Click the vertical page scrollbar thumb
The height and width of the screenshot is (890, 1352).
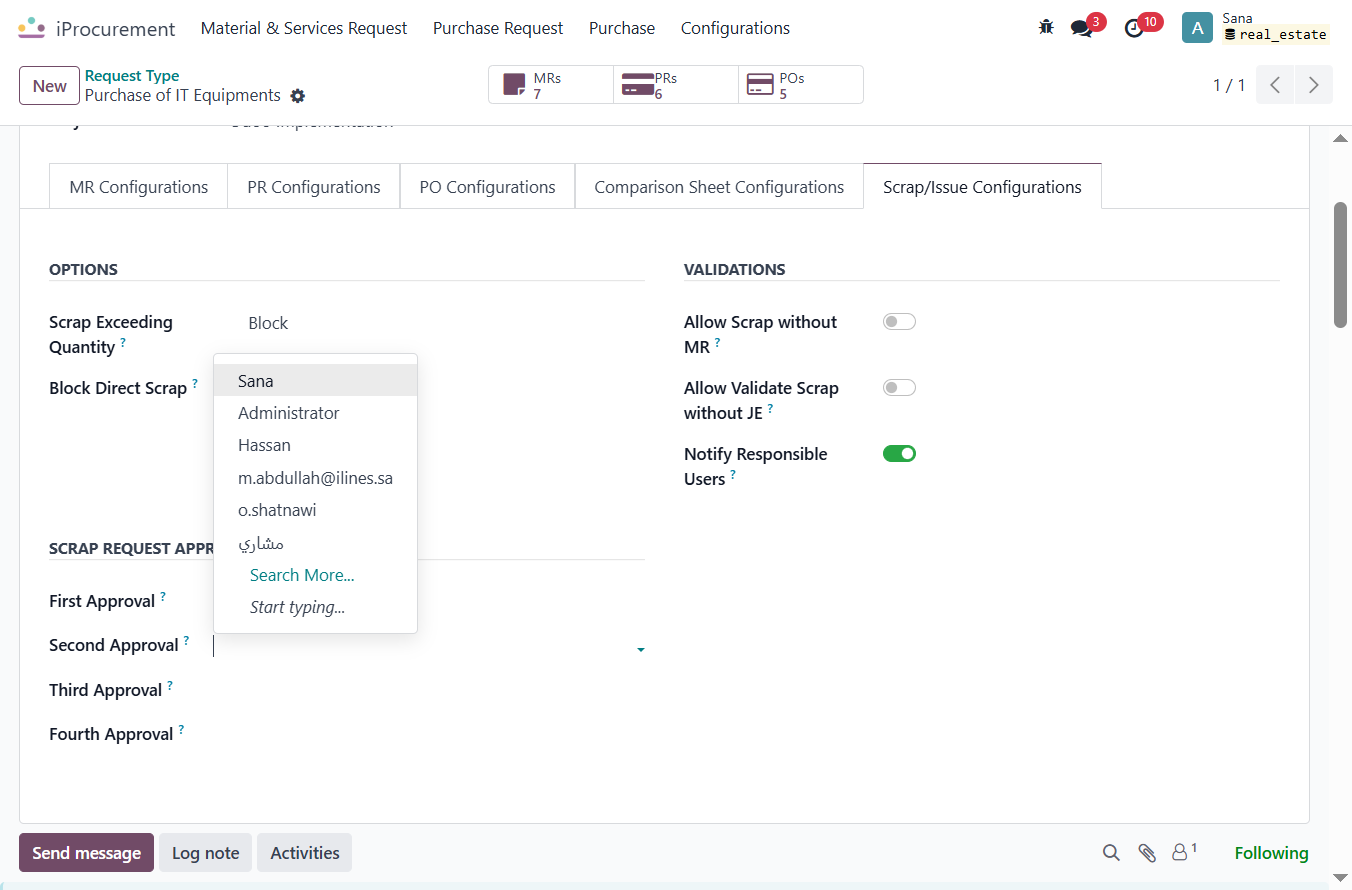(x=1340, y=265)
